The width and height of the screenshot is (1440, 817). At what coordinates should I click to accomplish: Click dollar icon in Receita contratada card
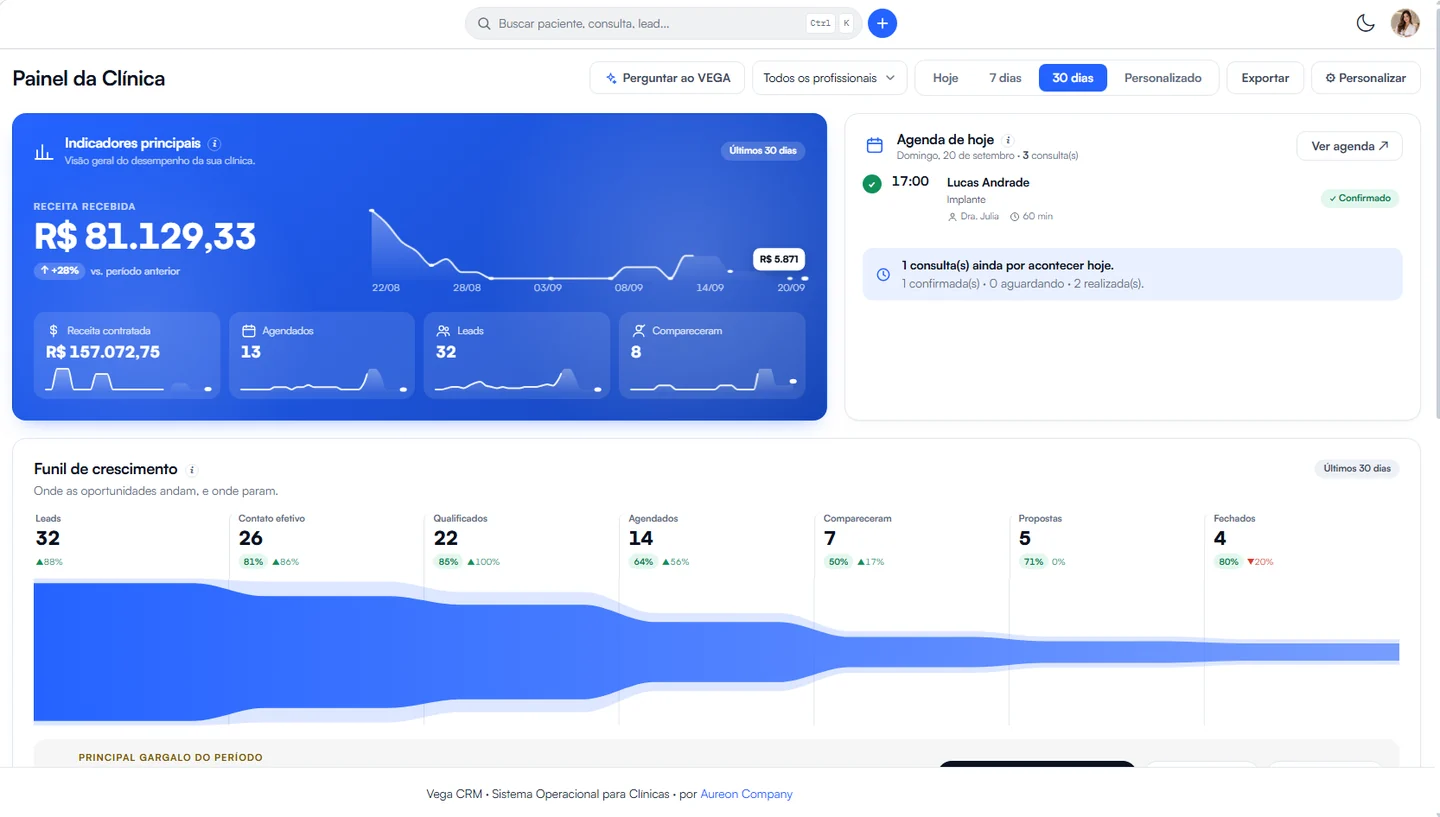tap(53, 330)
